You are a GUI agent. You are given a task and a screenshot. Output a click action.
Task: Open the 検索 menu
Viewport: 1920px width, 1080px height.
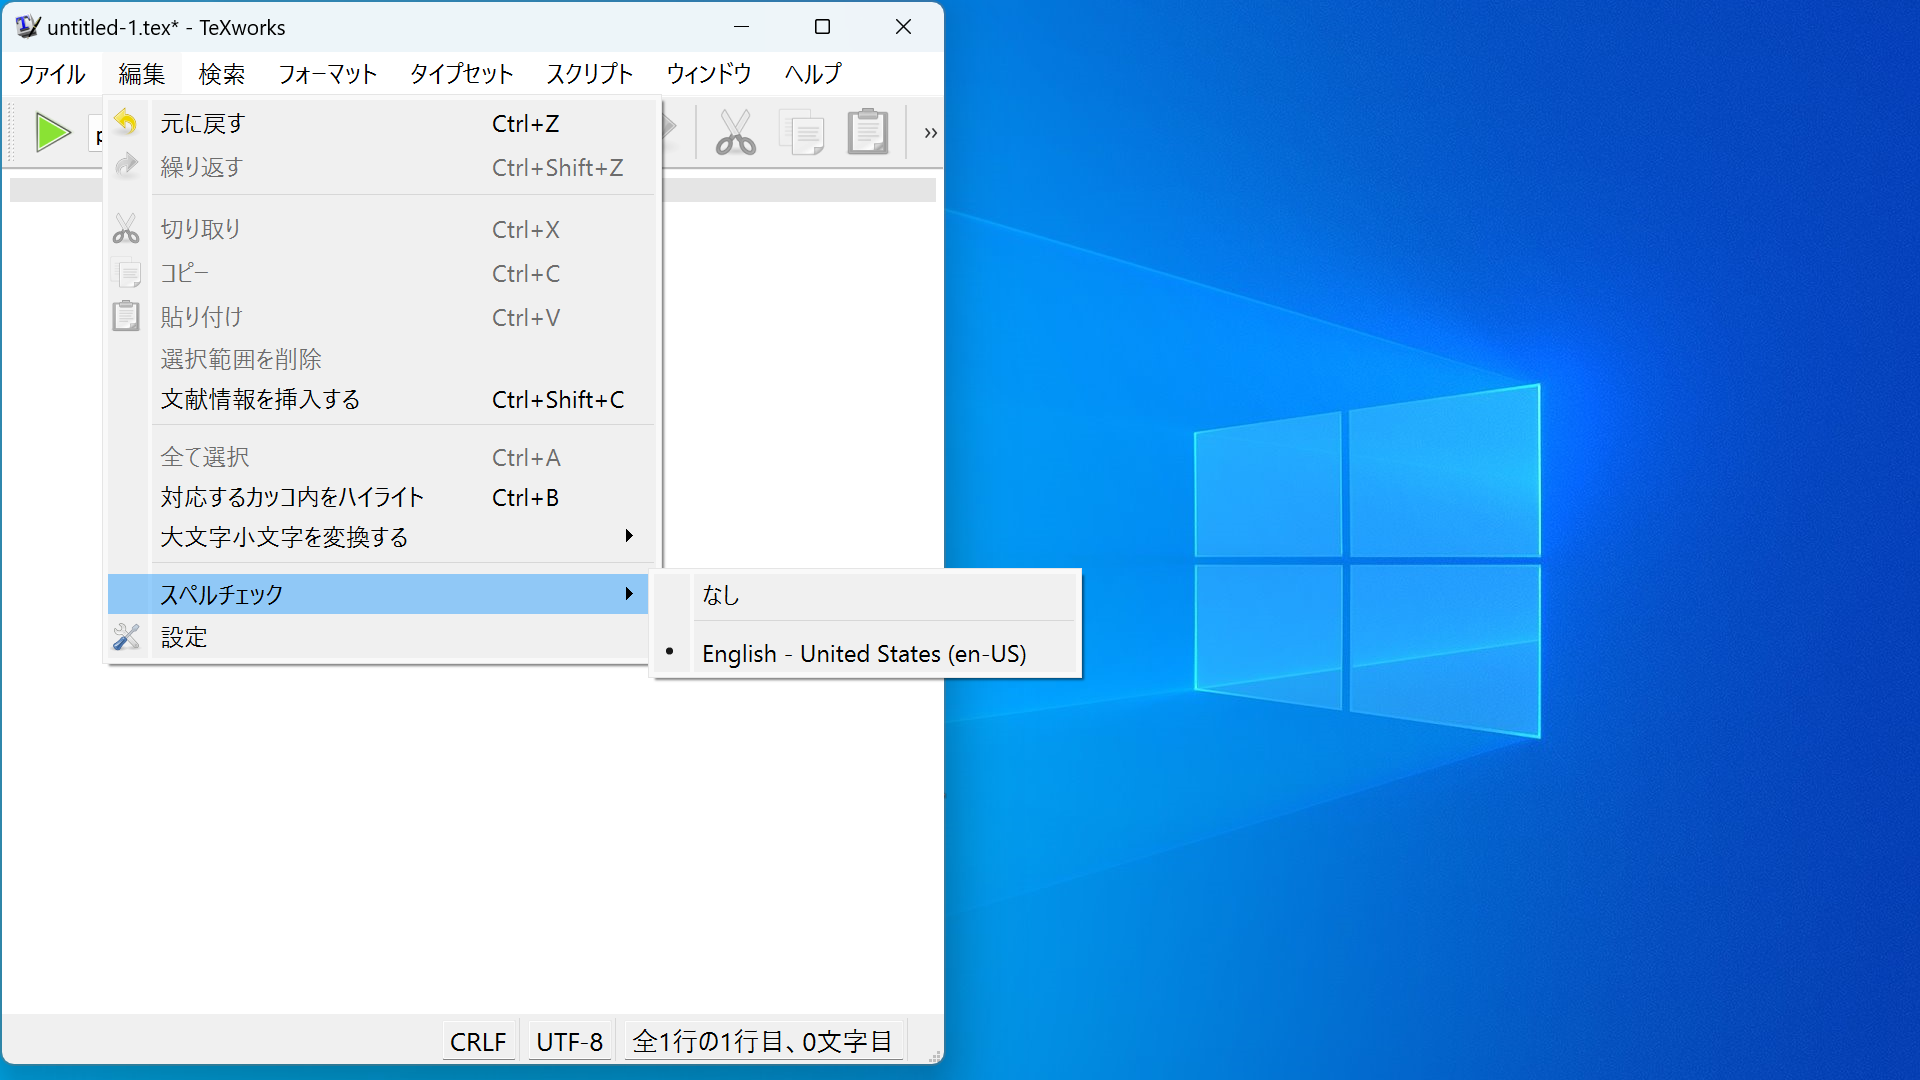[x=221, y=74]
